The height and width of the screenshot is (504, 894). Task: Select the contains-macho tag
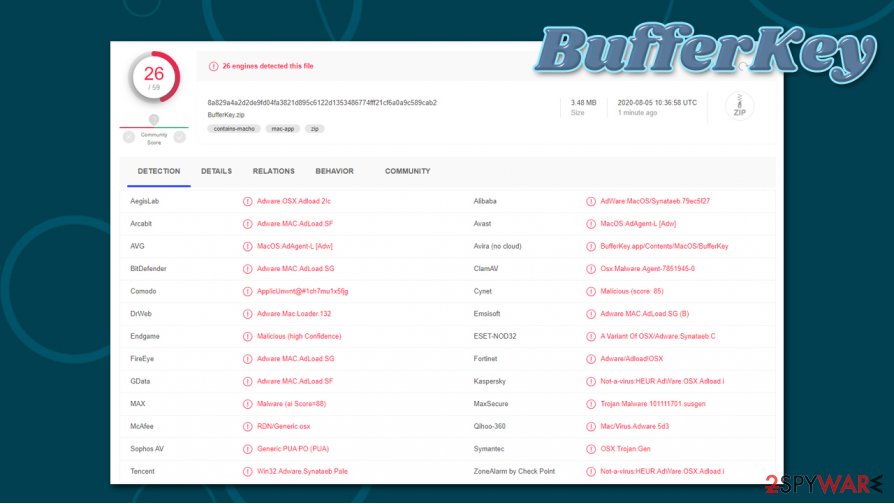point(234,129)
